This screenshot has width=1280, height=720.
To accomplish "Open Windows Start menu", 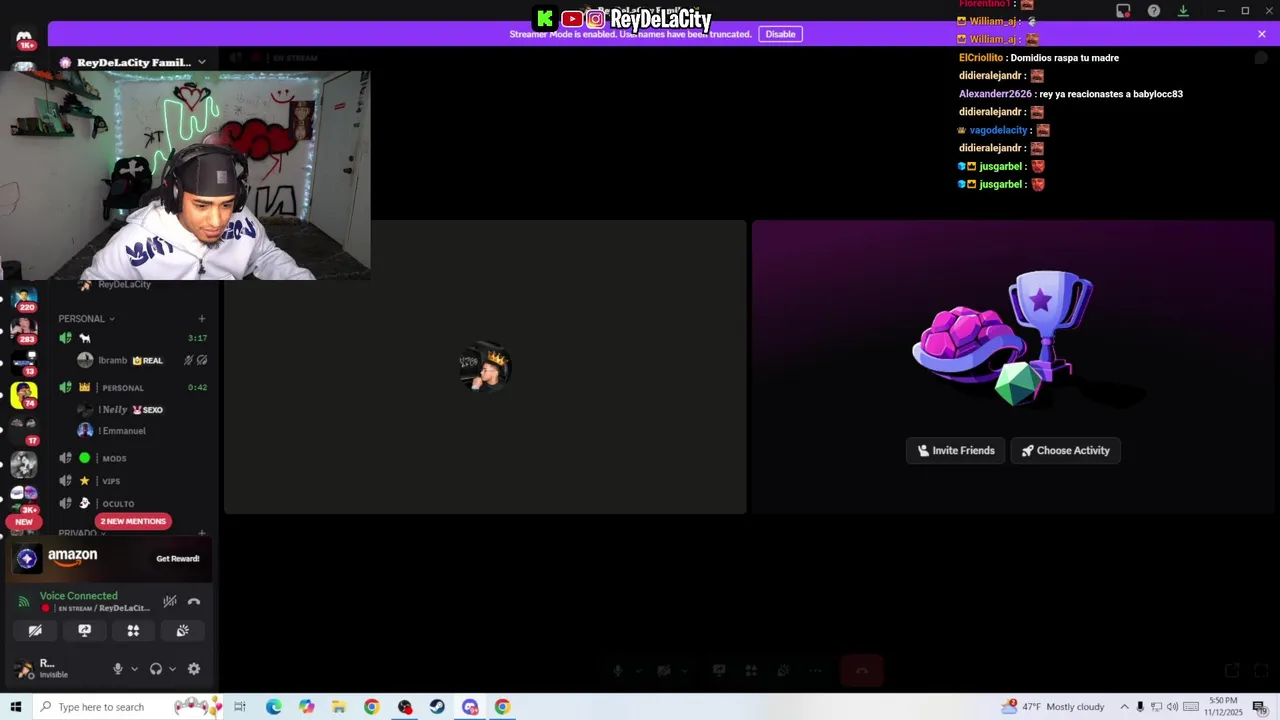I will (x=15, y=707).
